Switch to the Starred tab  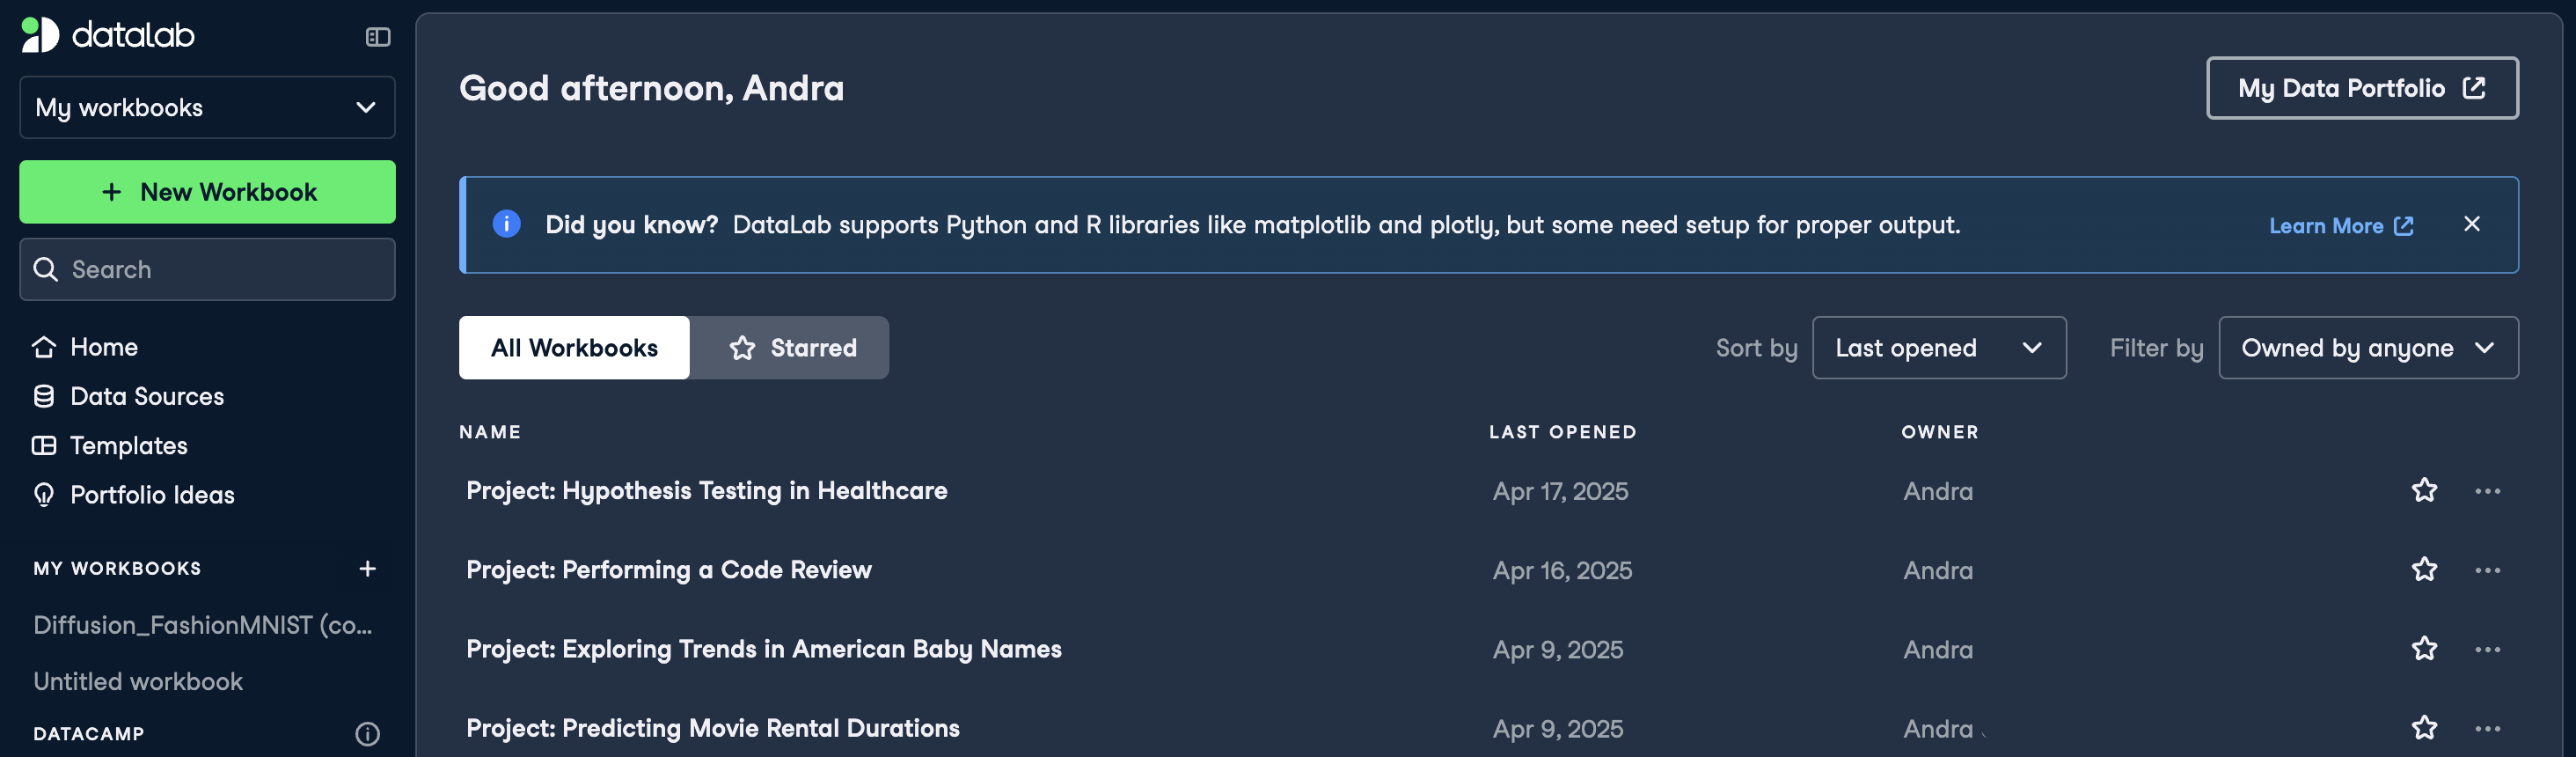point(792,348)
